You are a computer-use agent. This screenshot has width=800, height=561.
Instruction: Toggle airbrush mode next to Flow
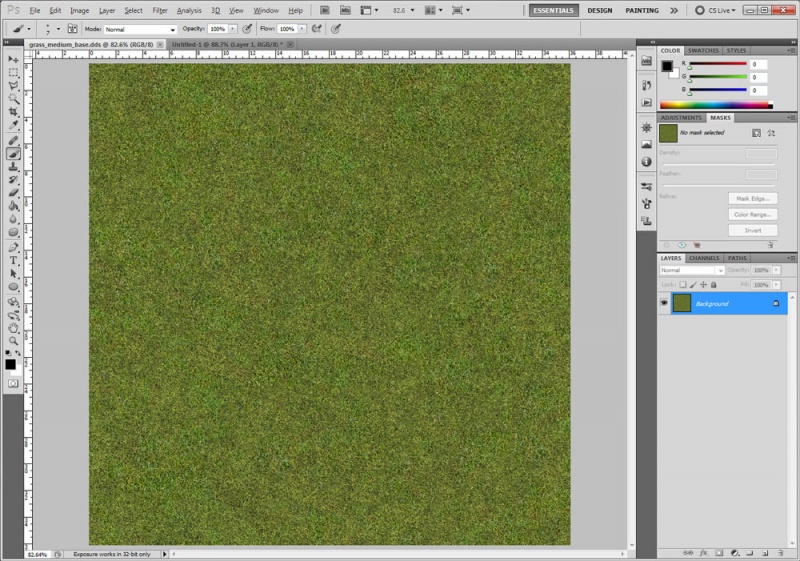point(316,29)
